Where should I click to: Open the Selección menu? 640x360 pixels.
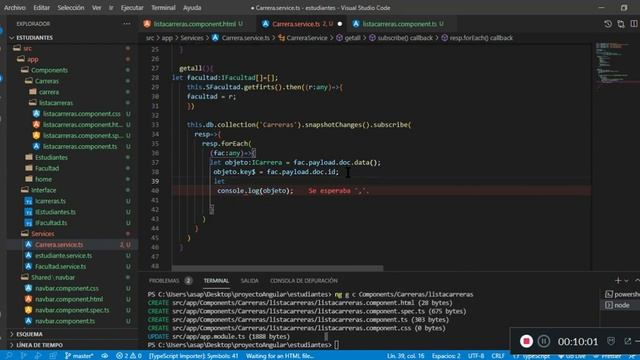coord(71,8)
